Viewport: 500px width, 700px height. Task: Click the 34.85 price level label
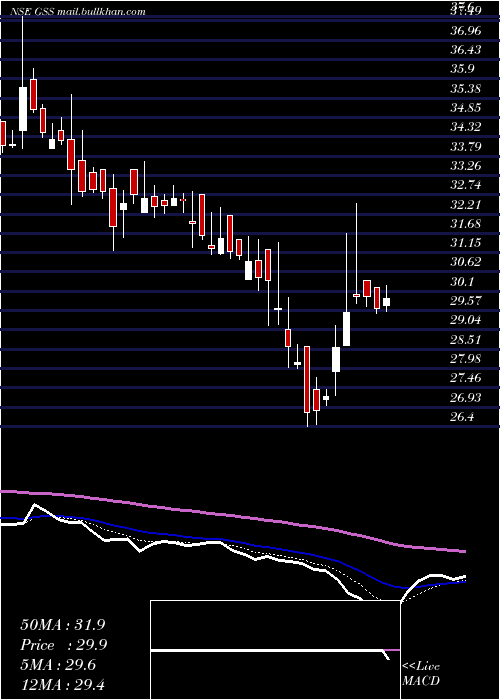point(466,108)
